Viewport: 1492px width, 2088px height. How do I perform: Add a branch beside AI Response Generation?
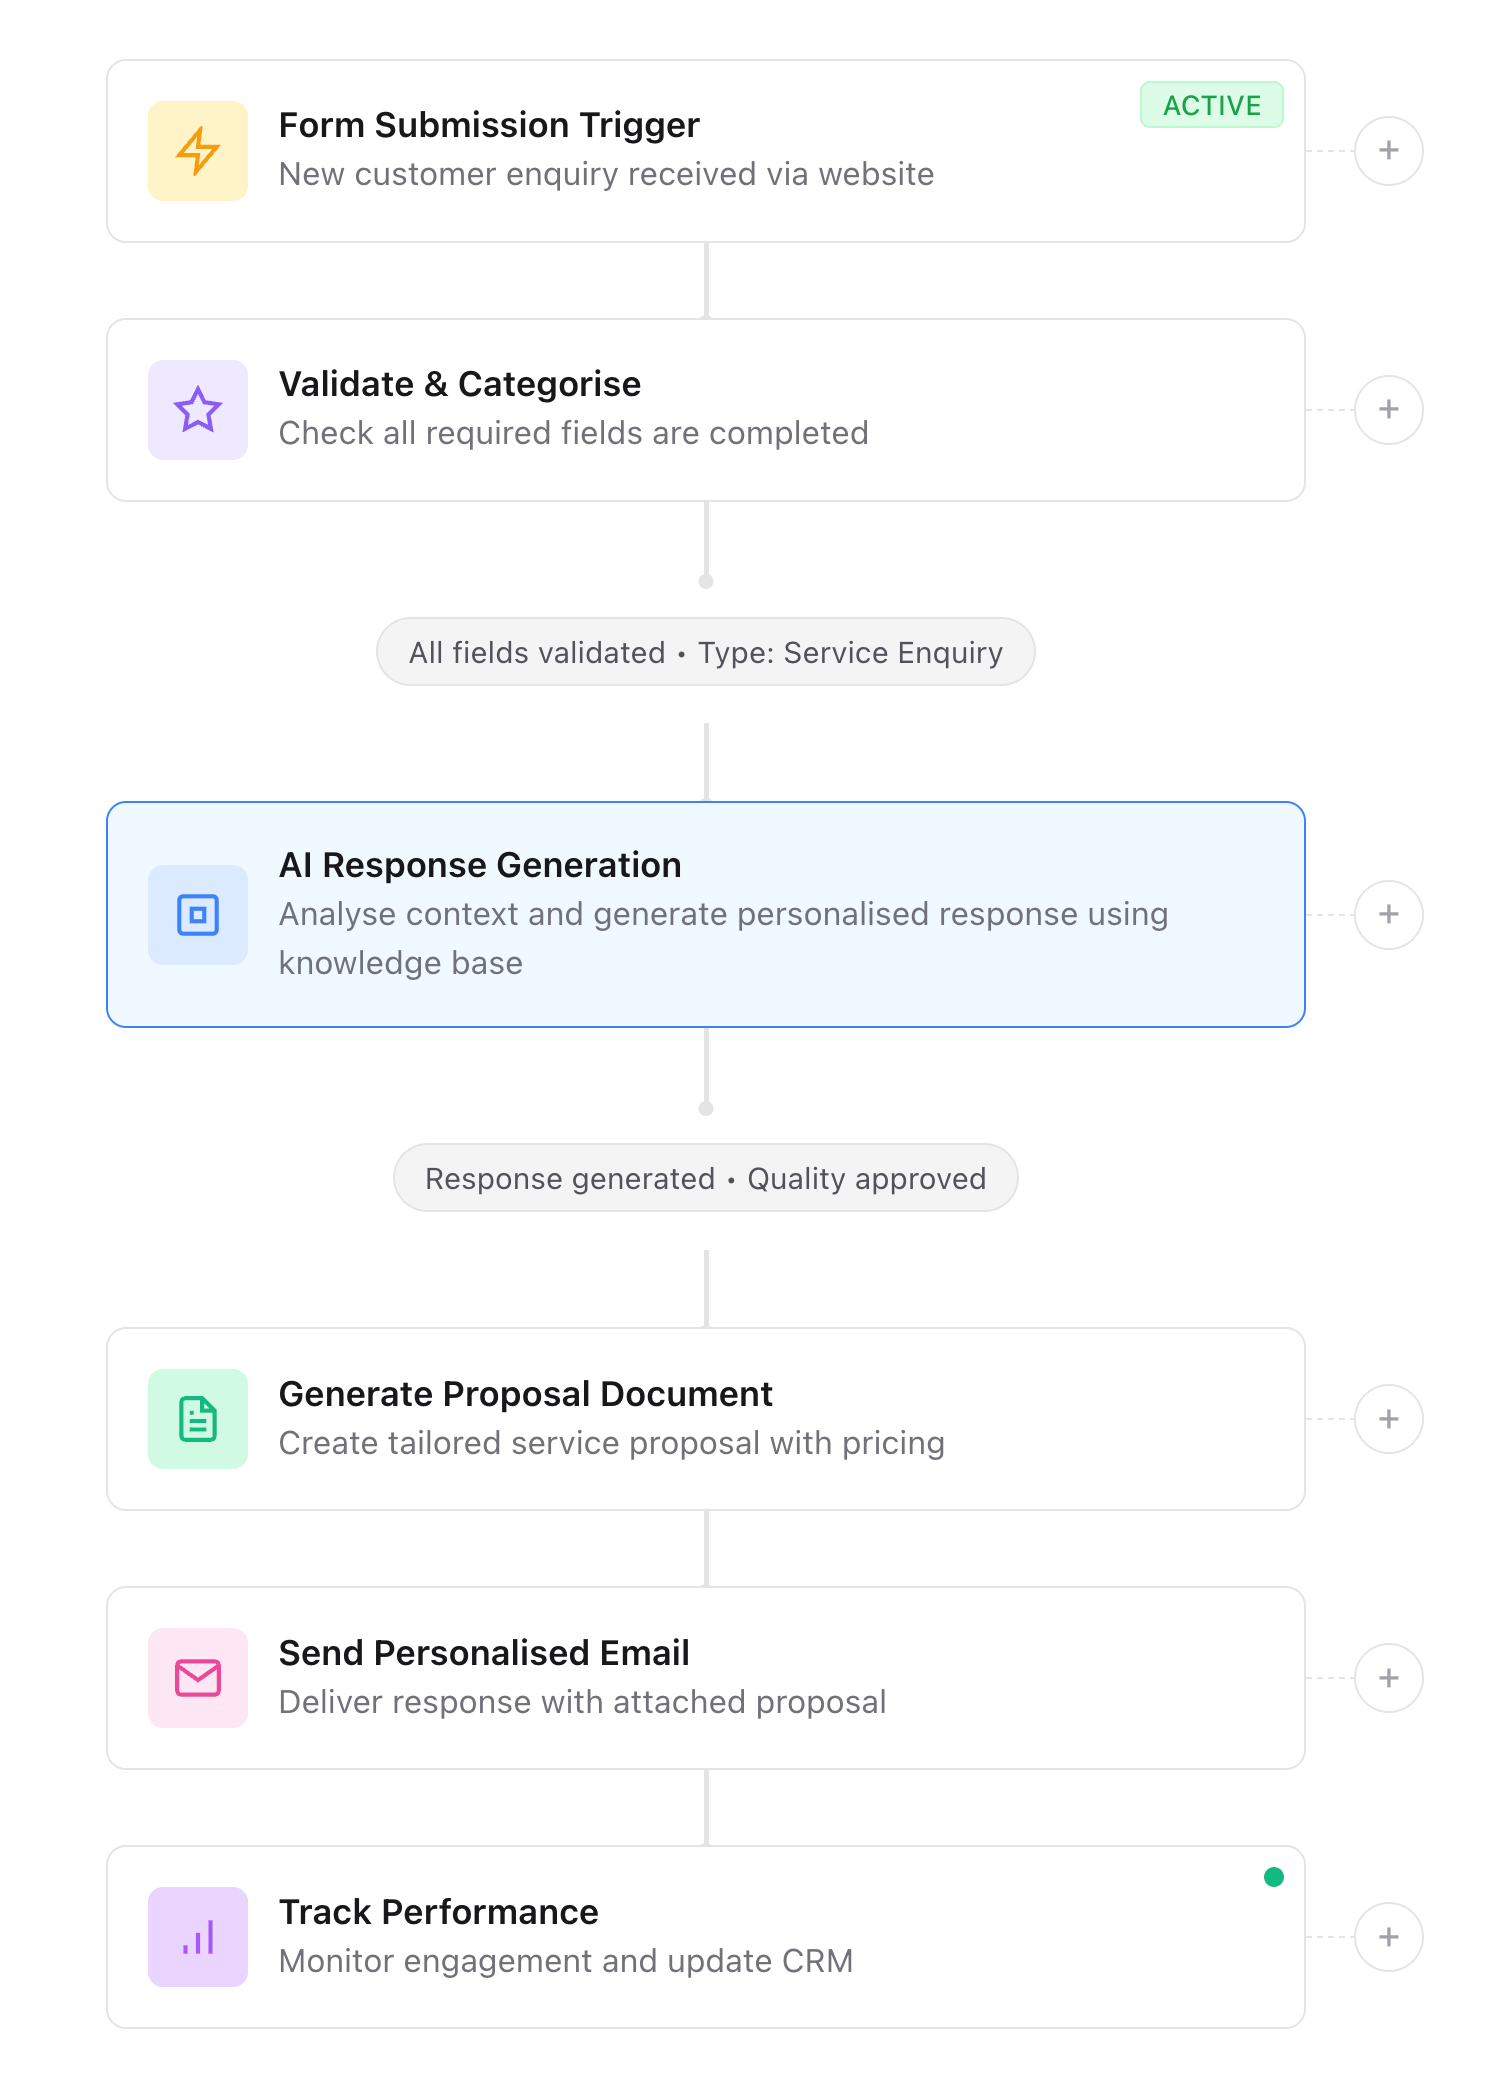coord(1389,913)
